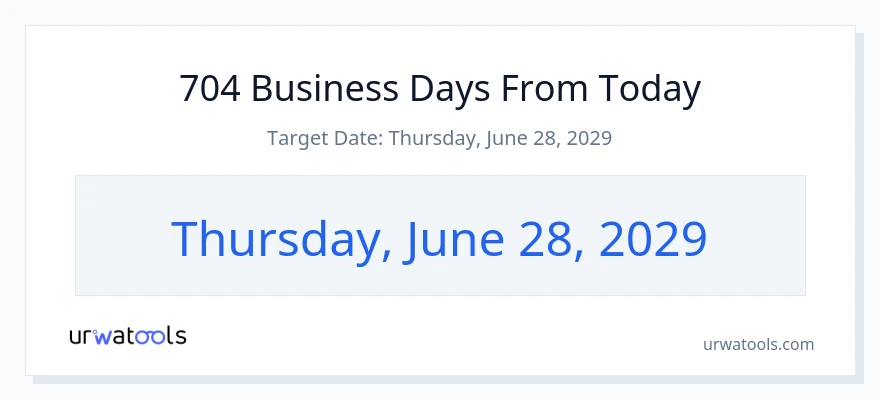Open the urwatools.com link
The height and width of the screenshot is (400, 880).
758,344
